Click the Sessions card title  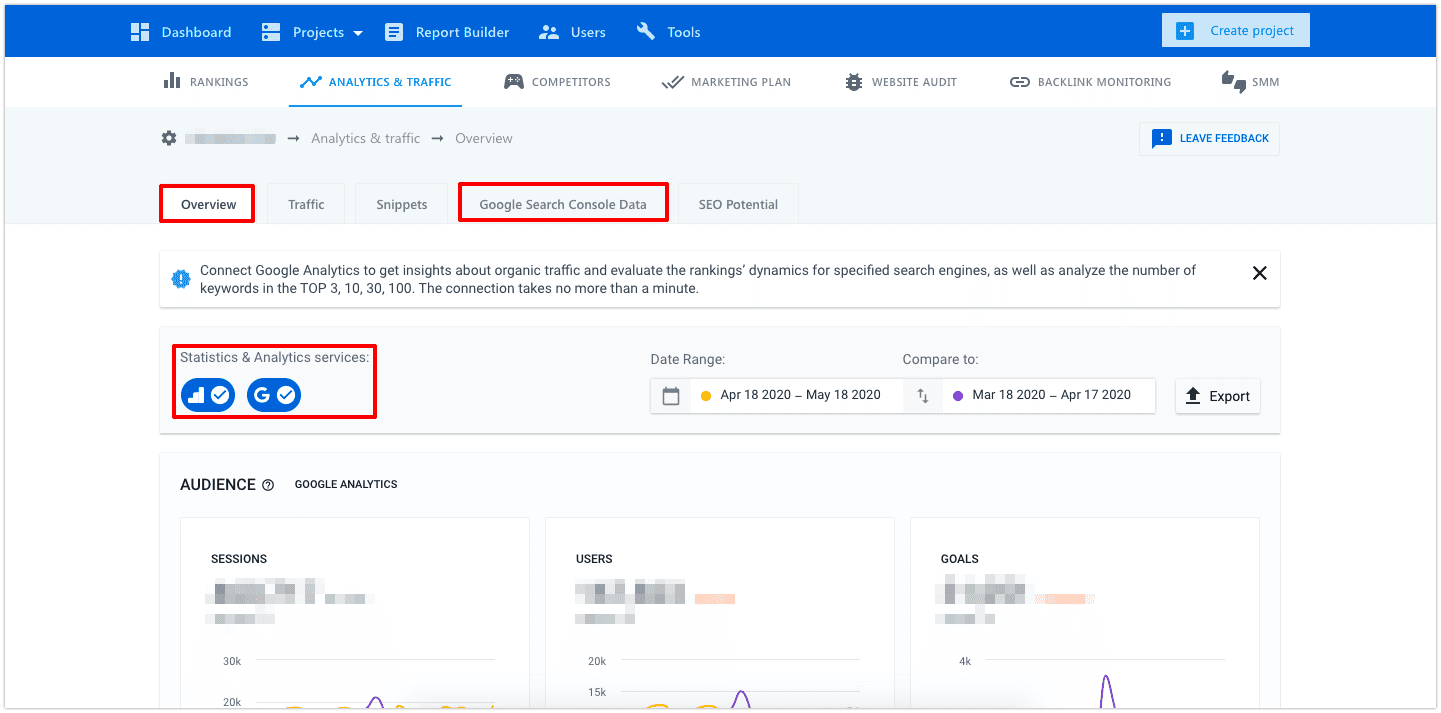(x=239, y=559)
